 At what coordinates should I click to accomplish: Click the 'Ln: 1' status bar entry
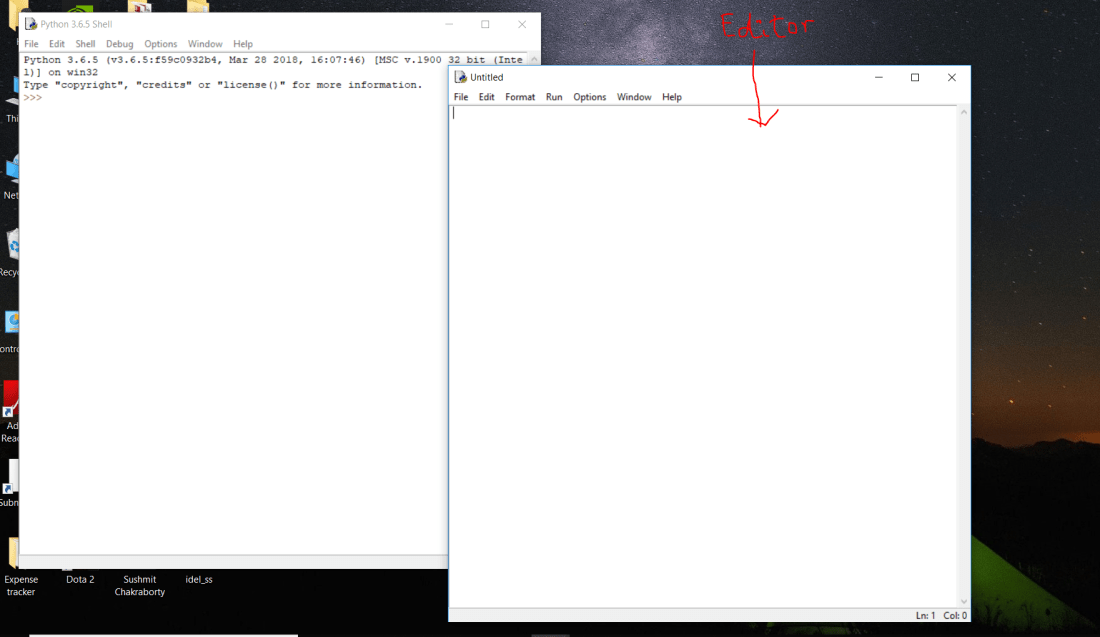tap(925, 615)
